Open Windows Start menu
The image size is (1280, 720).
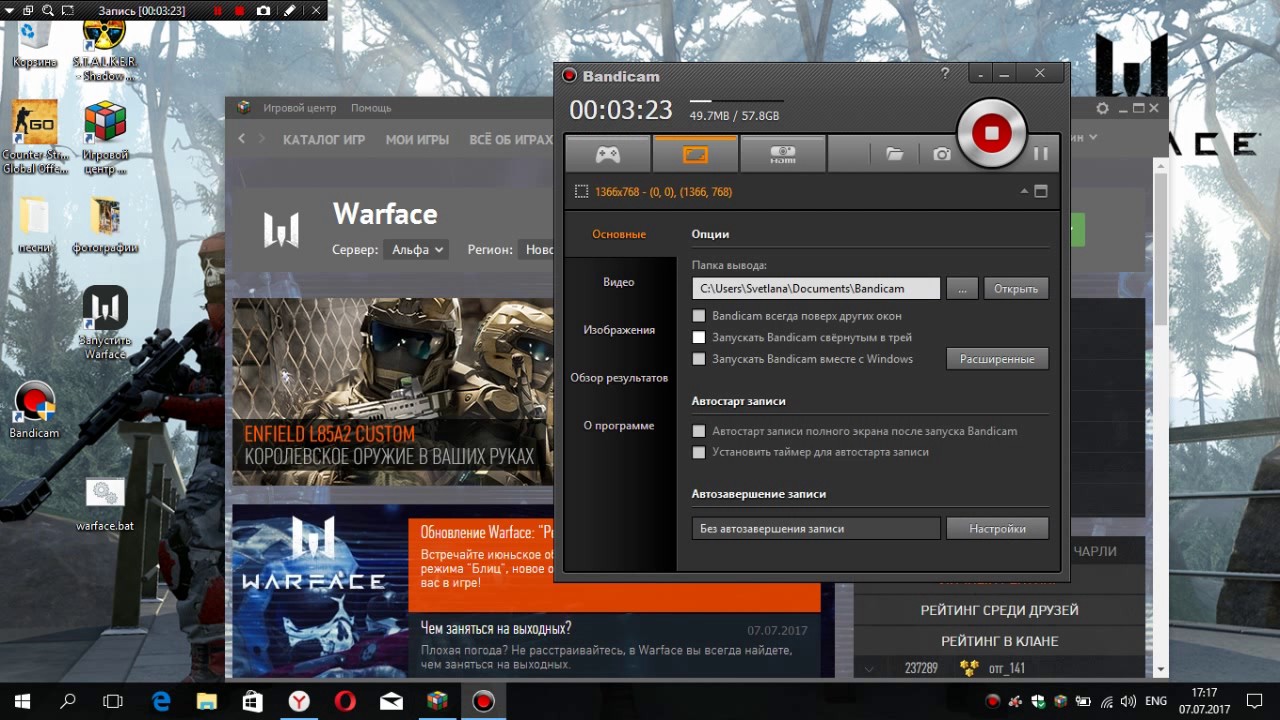[x=22, y=701]
